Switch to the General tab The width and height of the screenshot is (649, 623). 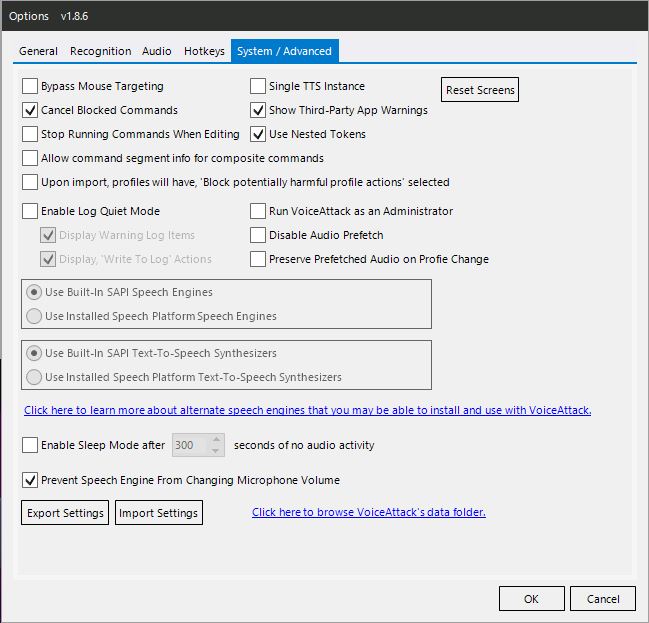(38, 51)
